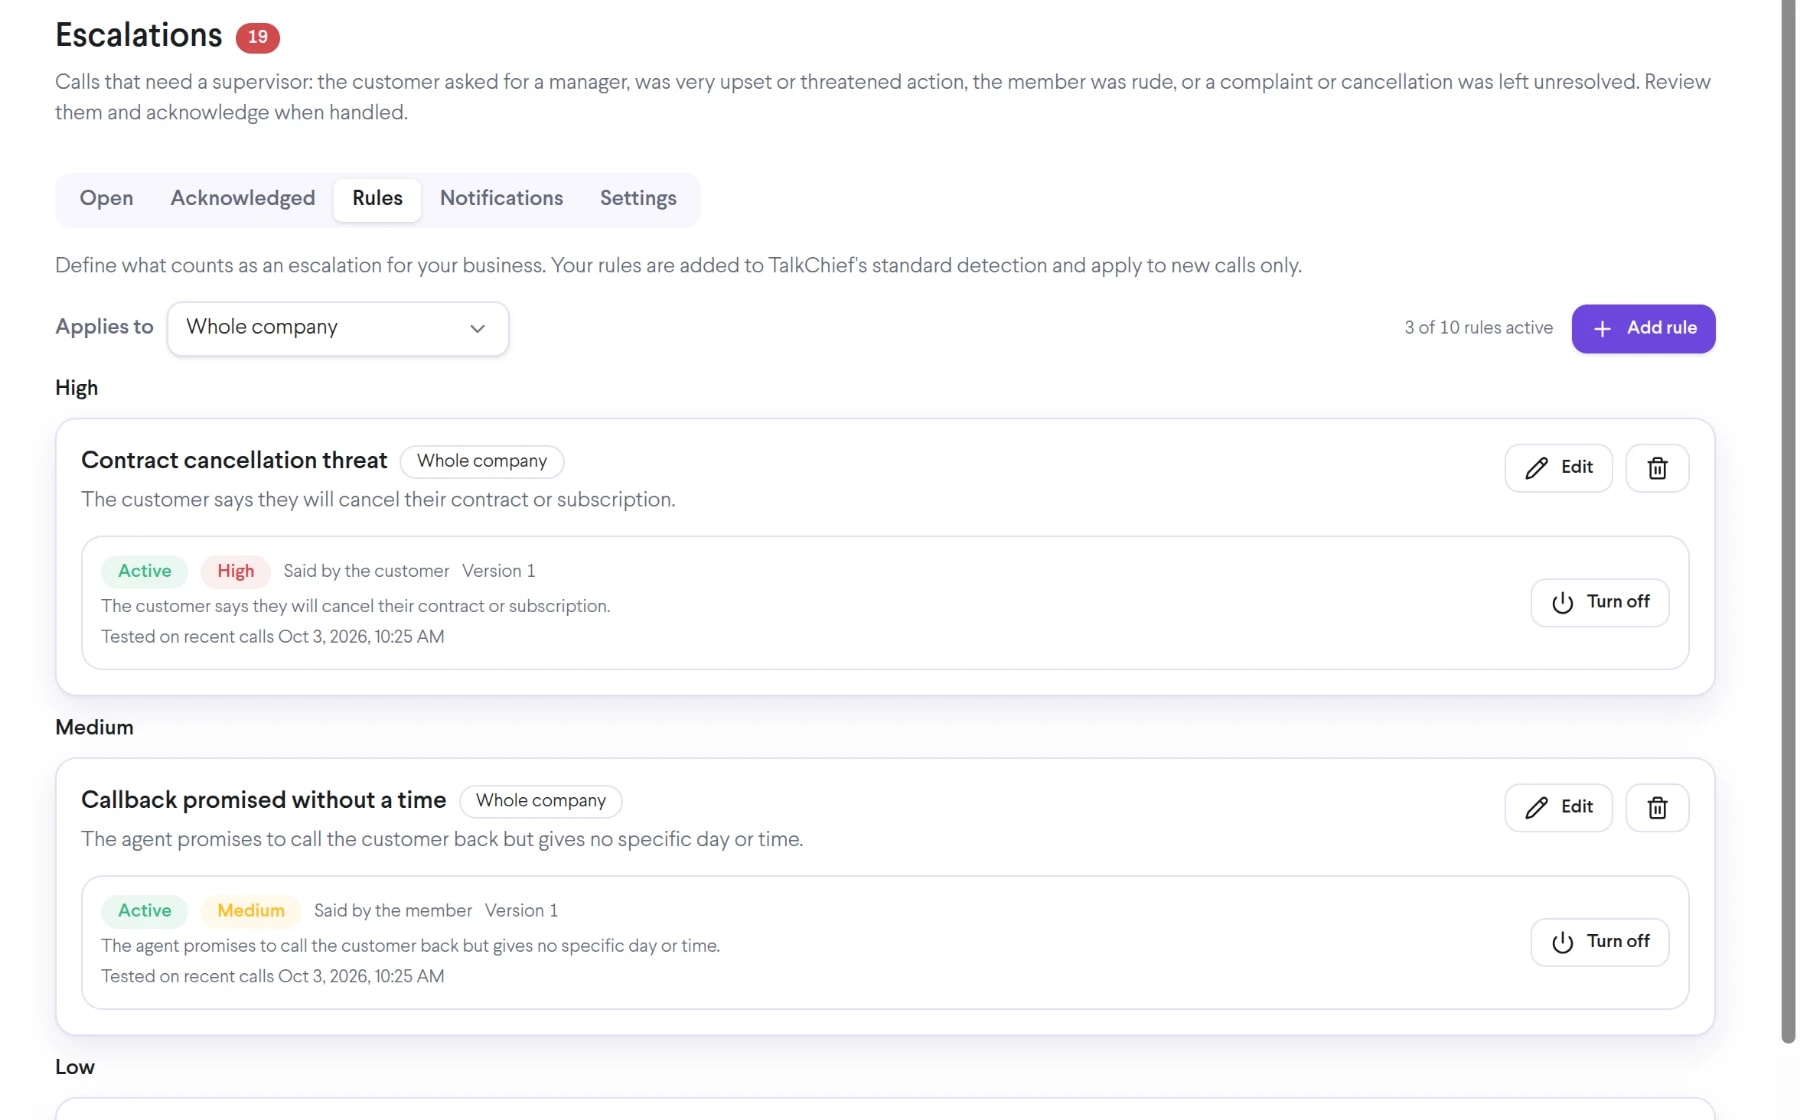Delete the Contract cancellation threat rule
Screen dimensions: 1800x1120
pyautogui.click(x=1657, y=468)
